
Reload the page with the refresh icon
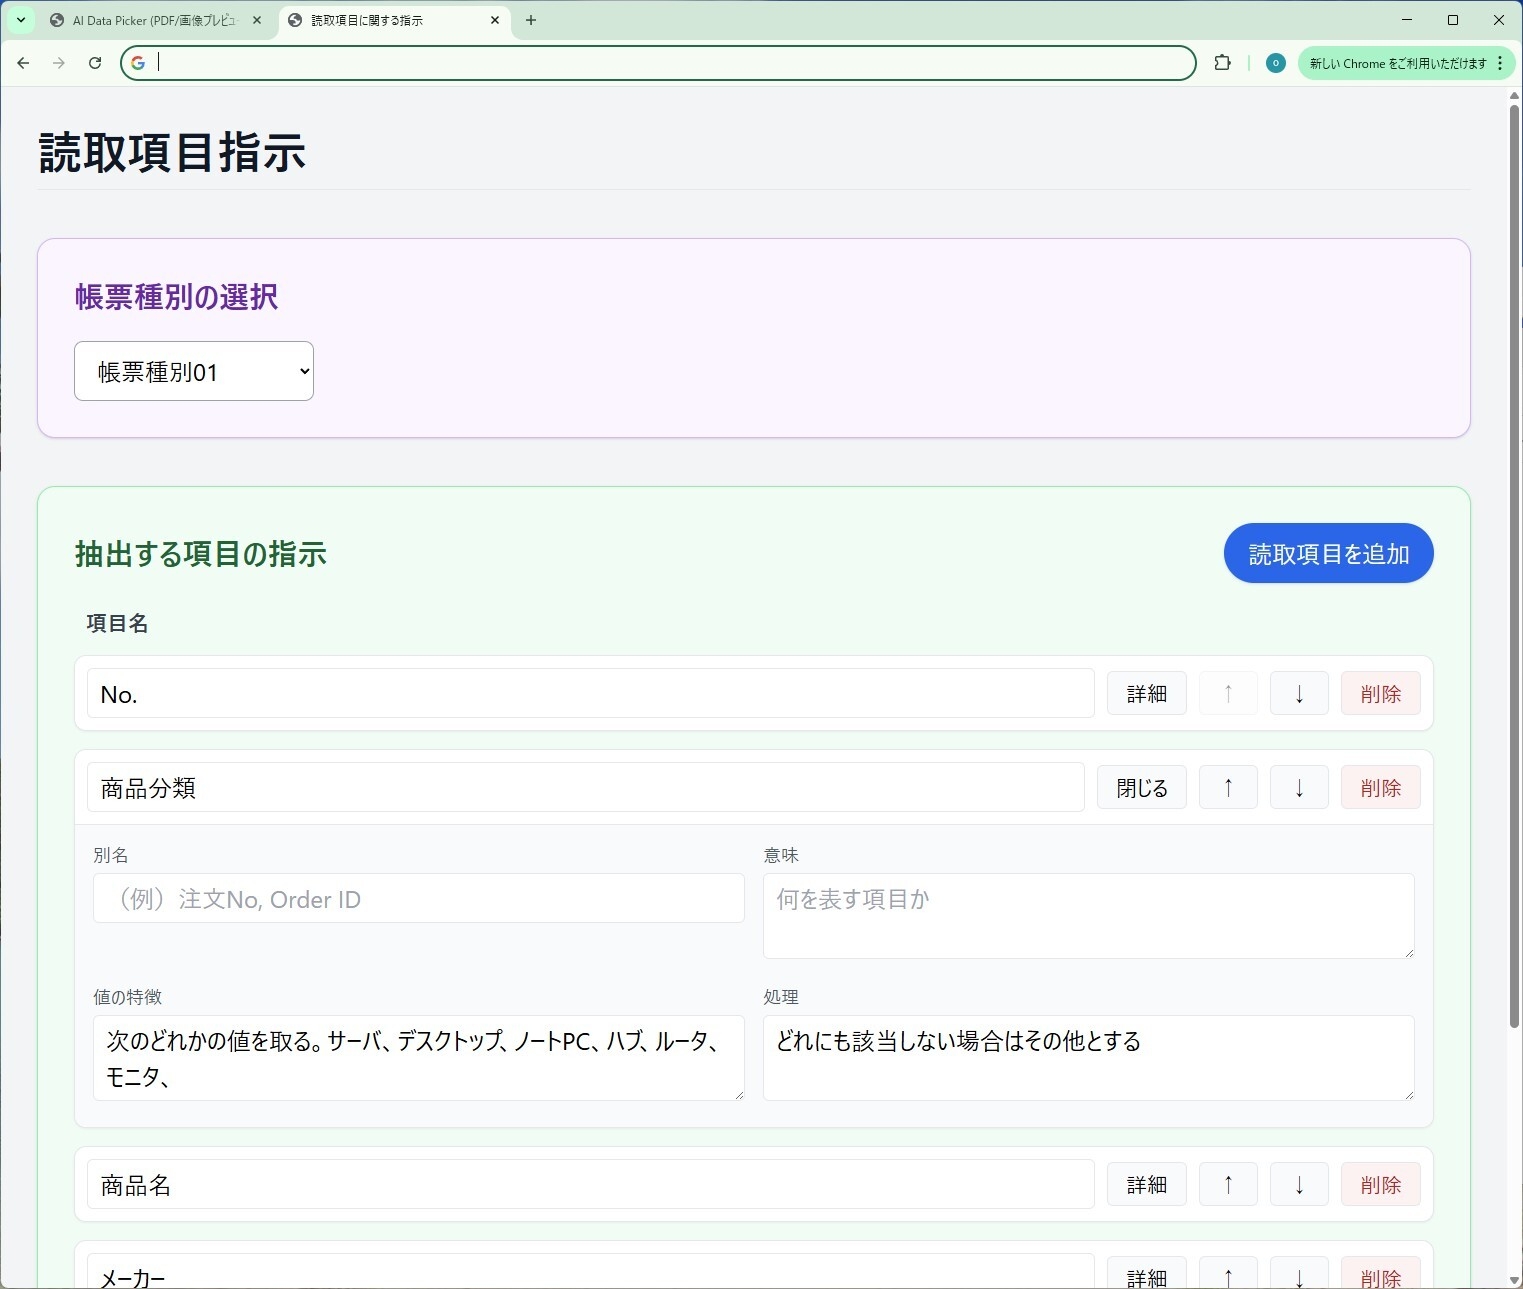coord(95,63)
